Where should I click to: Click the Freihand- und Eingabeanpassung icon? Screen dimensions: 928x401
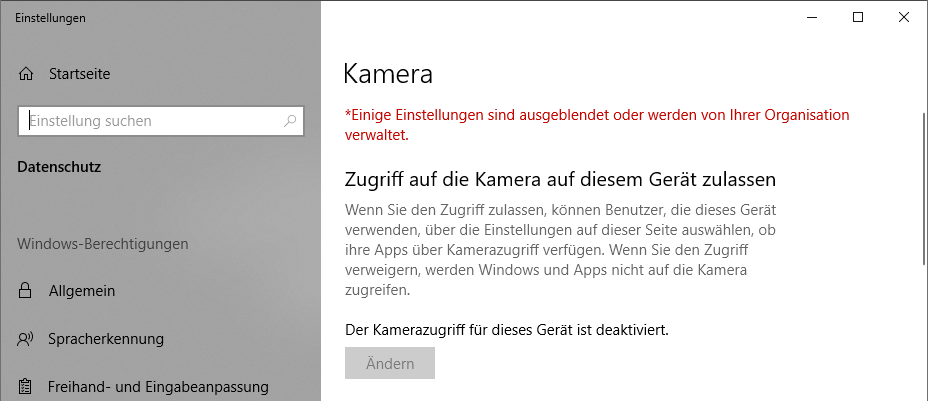[27, 386]
